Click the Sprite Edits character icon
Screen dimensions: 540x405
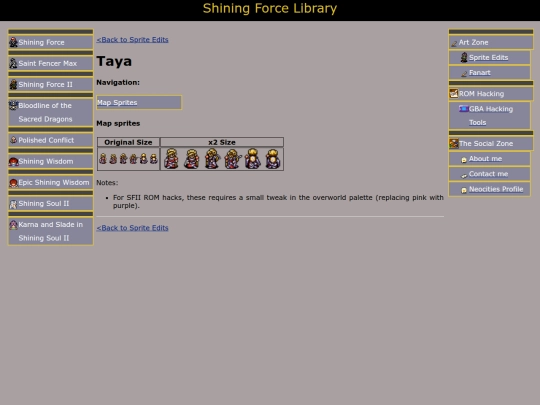[x=464, y=57]
